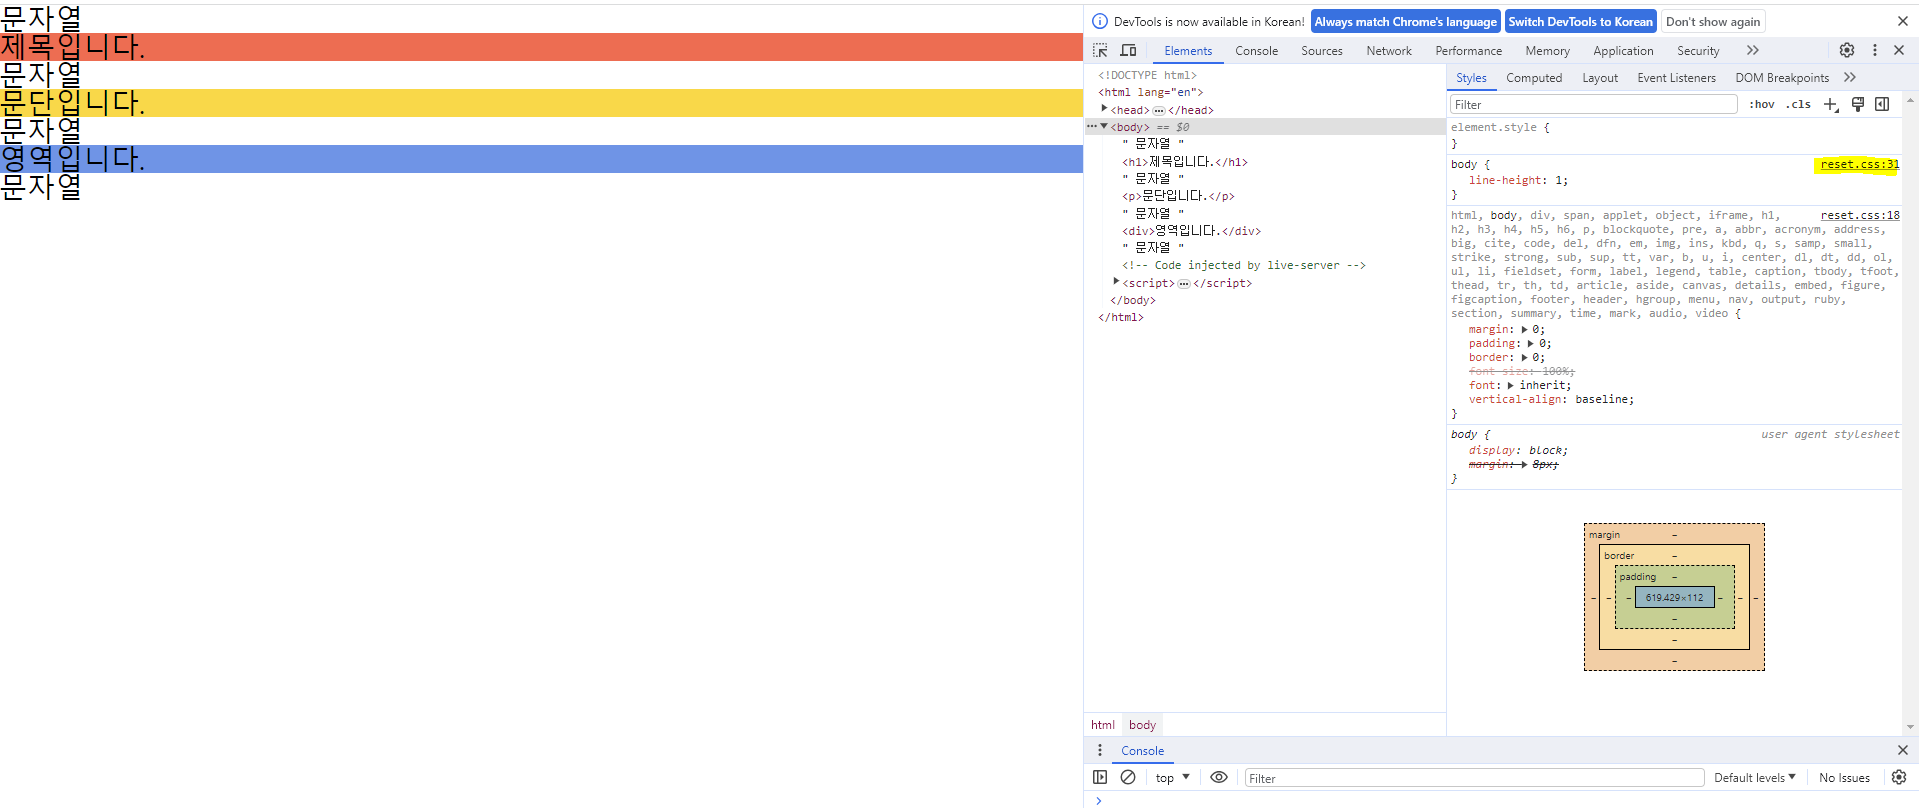The height and width of the screenshot is (808, 1919).
Task: Expand the head element node
Action: pyautogui.click(x=1104, y=109)
